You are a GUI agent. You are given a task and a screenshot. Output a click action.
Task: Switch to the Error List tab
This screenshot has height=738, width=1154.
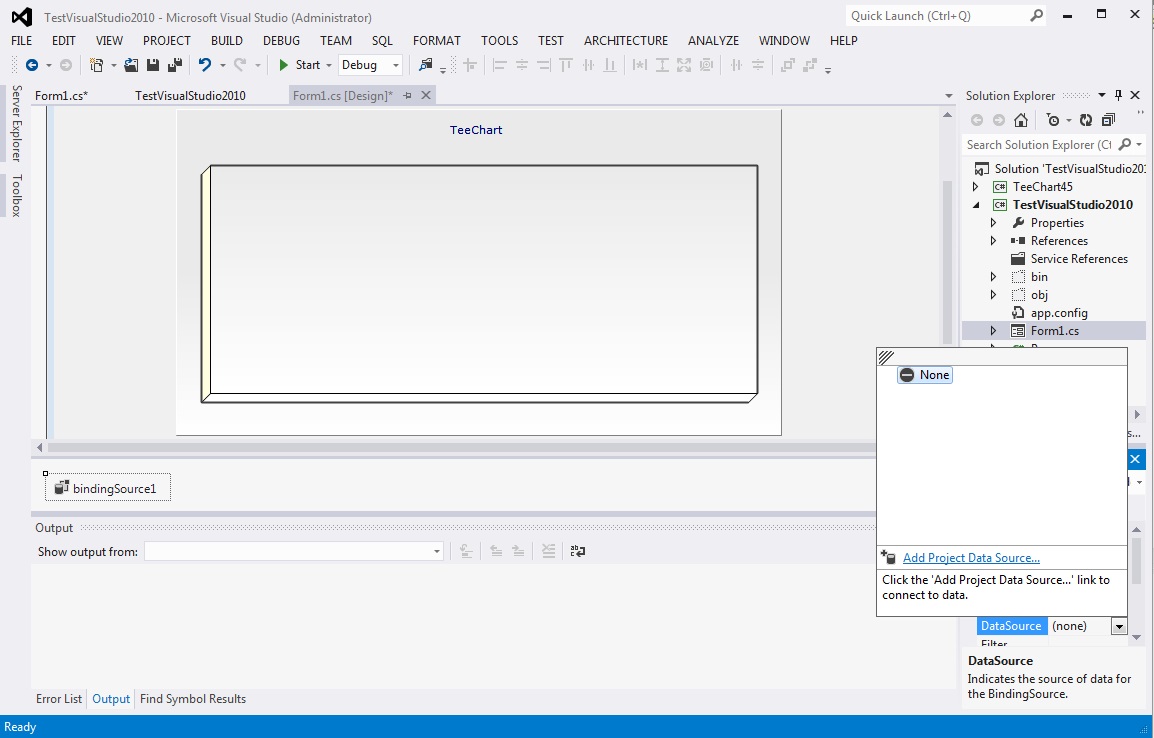(x=59, y=699)
